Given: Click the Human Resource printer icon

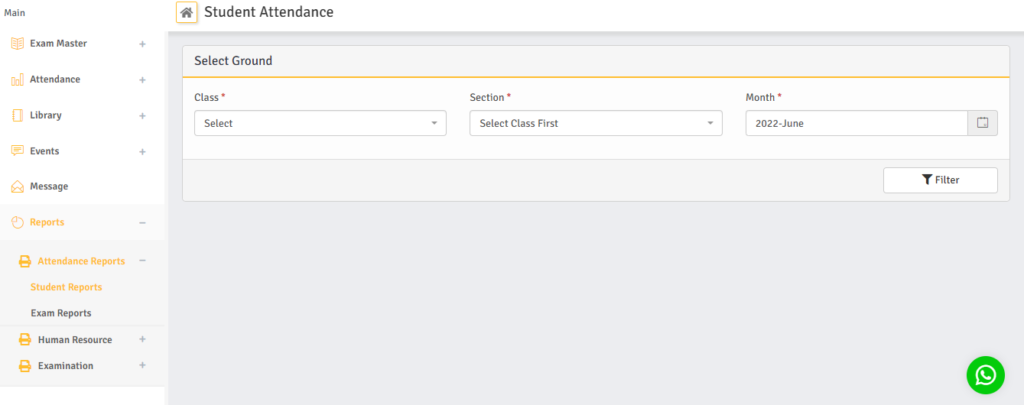Looking at the screenshot, I should pos(26,340).
